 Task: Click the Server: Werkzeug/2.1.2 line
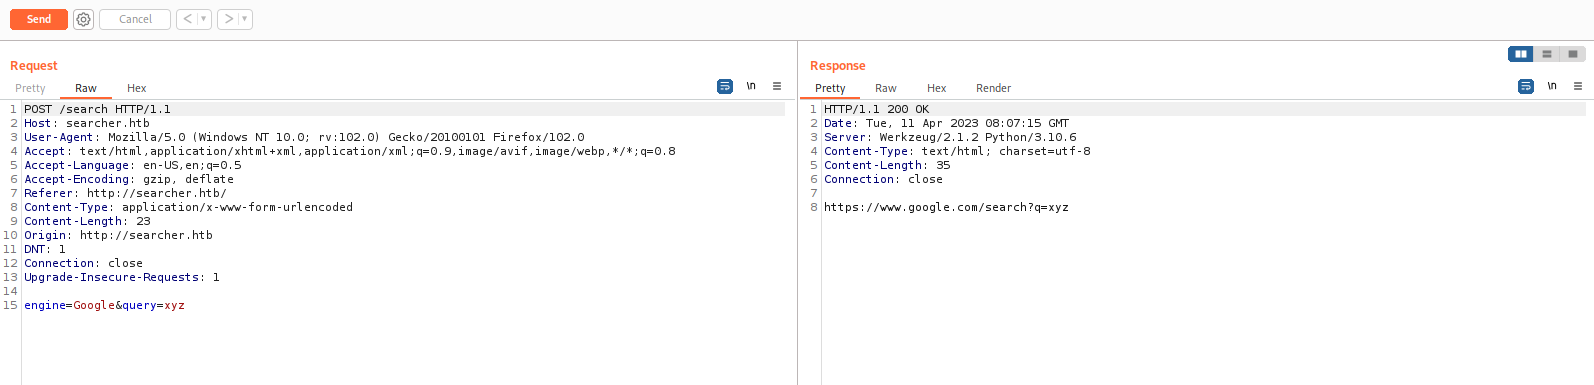(x=950, y=137)
